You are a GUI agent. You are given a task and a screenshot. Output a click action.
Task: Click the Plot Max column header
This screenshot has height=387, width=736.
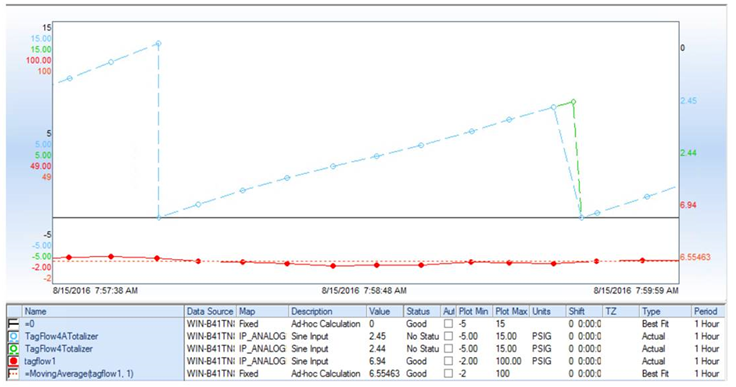[x=511, y=311]
